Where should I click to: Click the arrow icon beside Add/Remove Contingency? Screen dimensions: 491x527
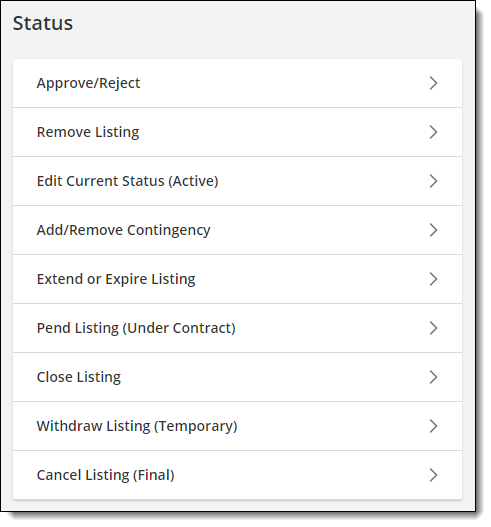[433, 230]
